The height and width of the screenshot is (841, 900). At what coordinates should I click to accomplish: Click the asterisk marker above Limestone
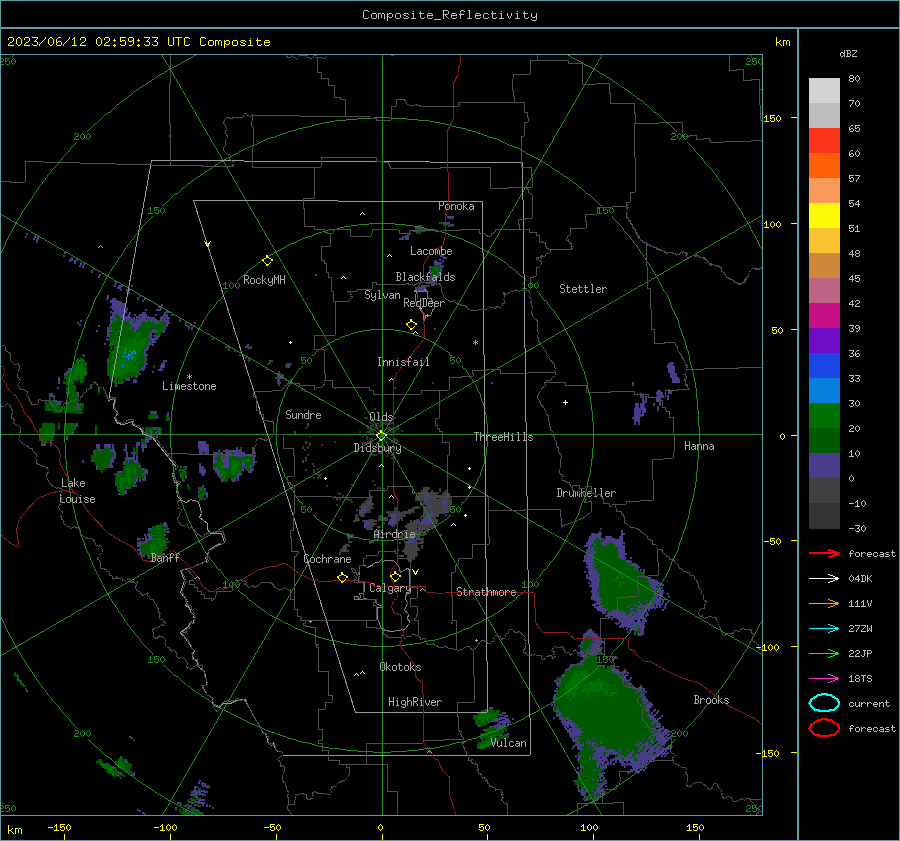(189, 377)
